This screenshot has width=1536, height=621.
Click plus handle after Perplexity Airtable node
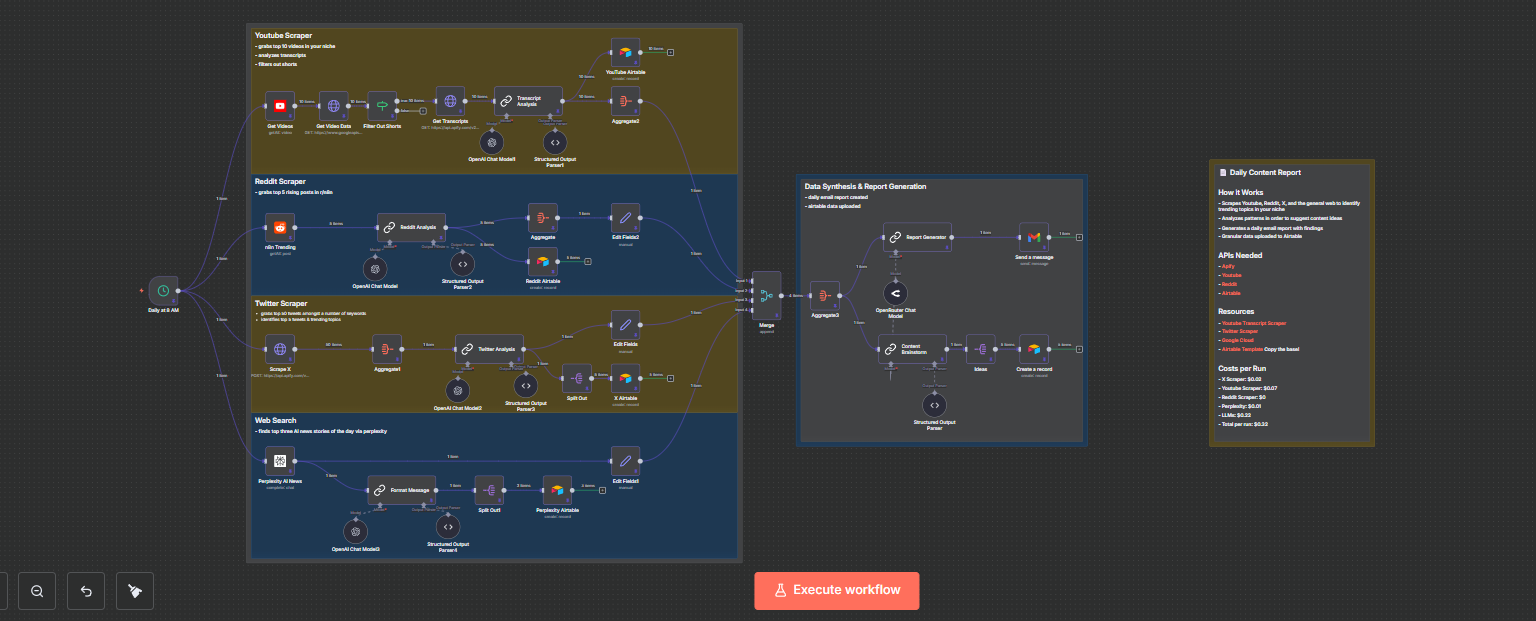point(602,490)
